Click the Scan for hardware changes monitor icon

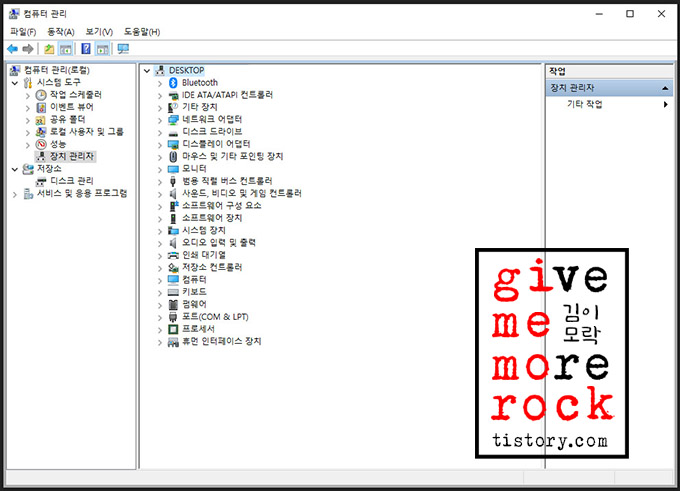[x=123, y=49]
